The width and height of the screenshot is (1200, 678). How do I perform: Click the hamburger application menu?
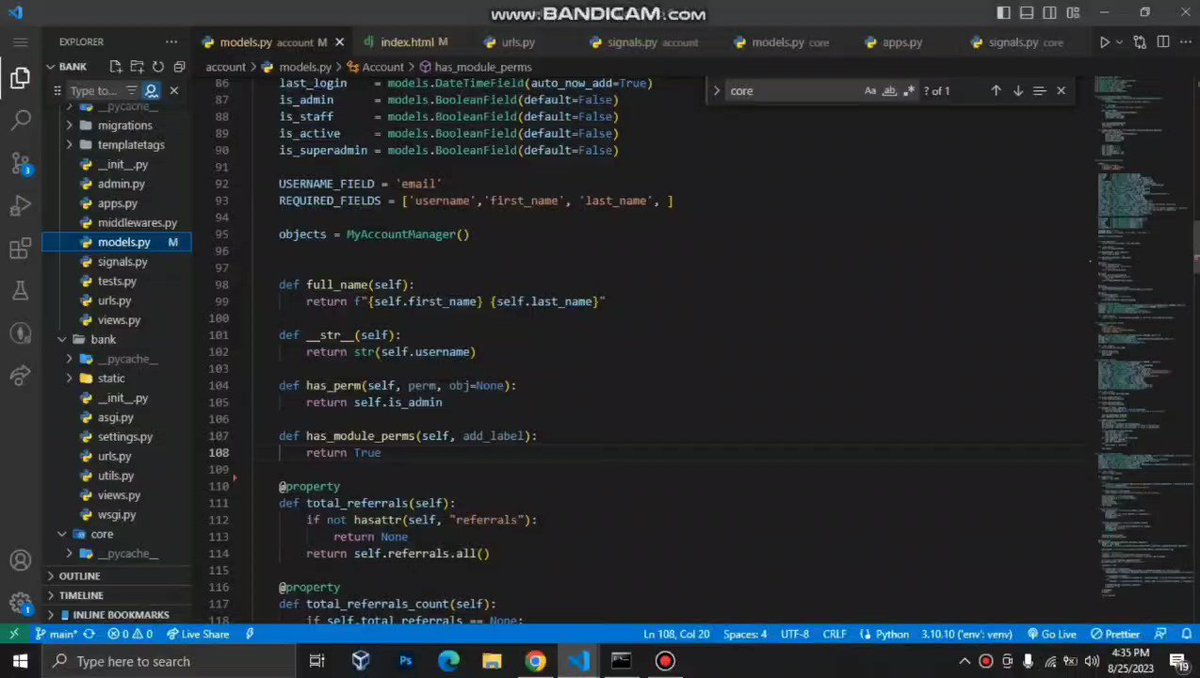pos(20,42)
